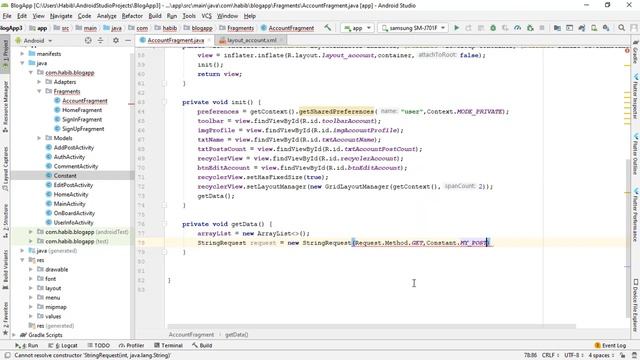Toggle the Flutter Inspector side panel

(635, 96)
